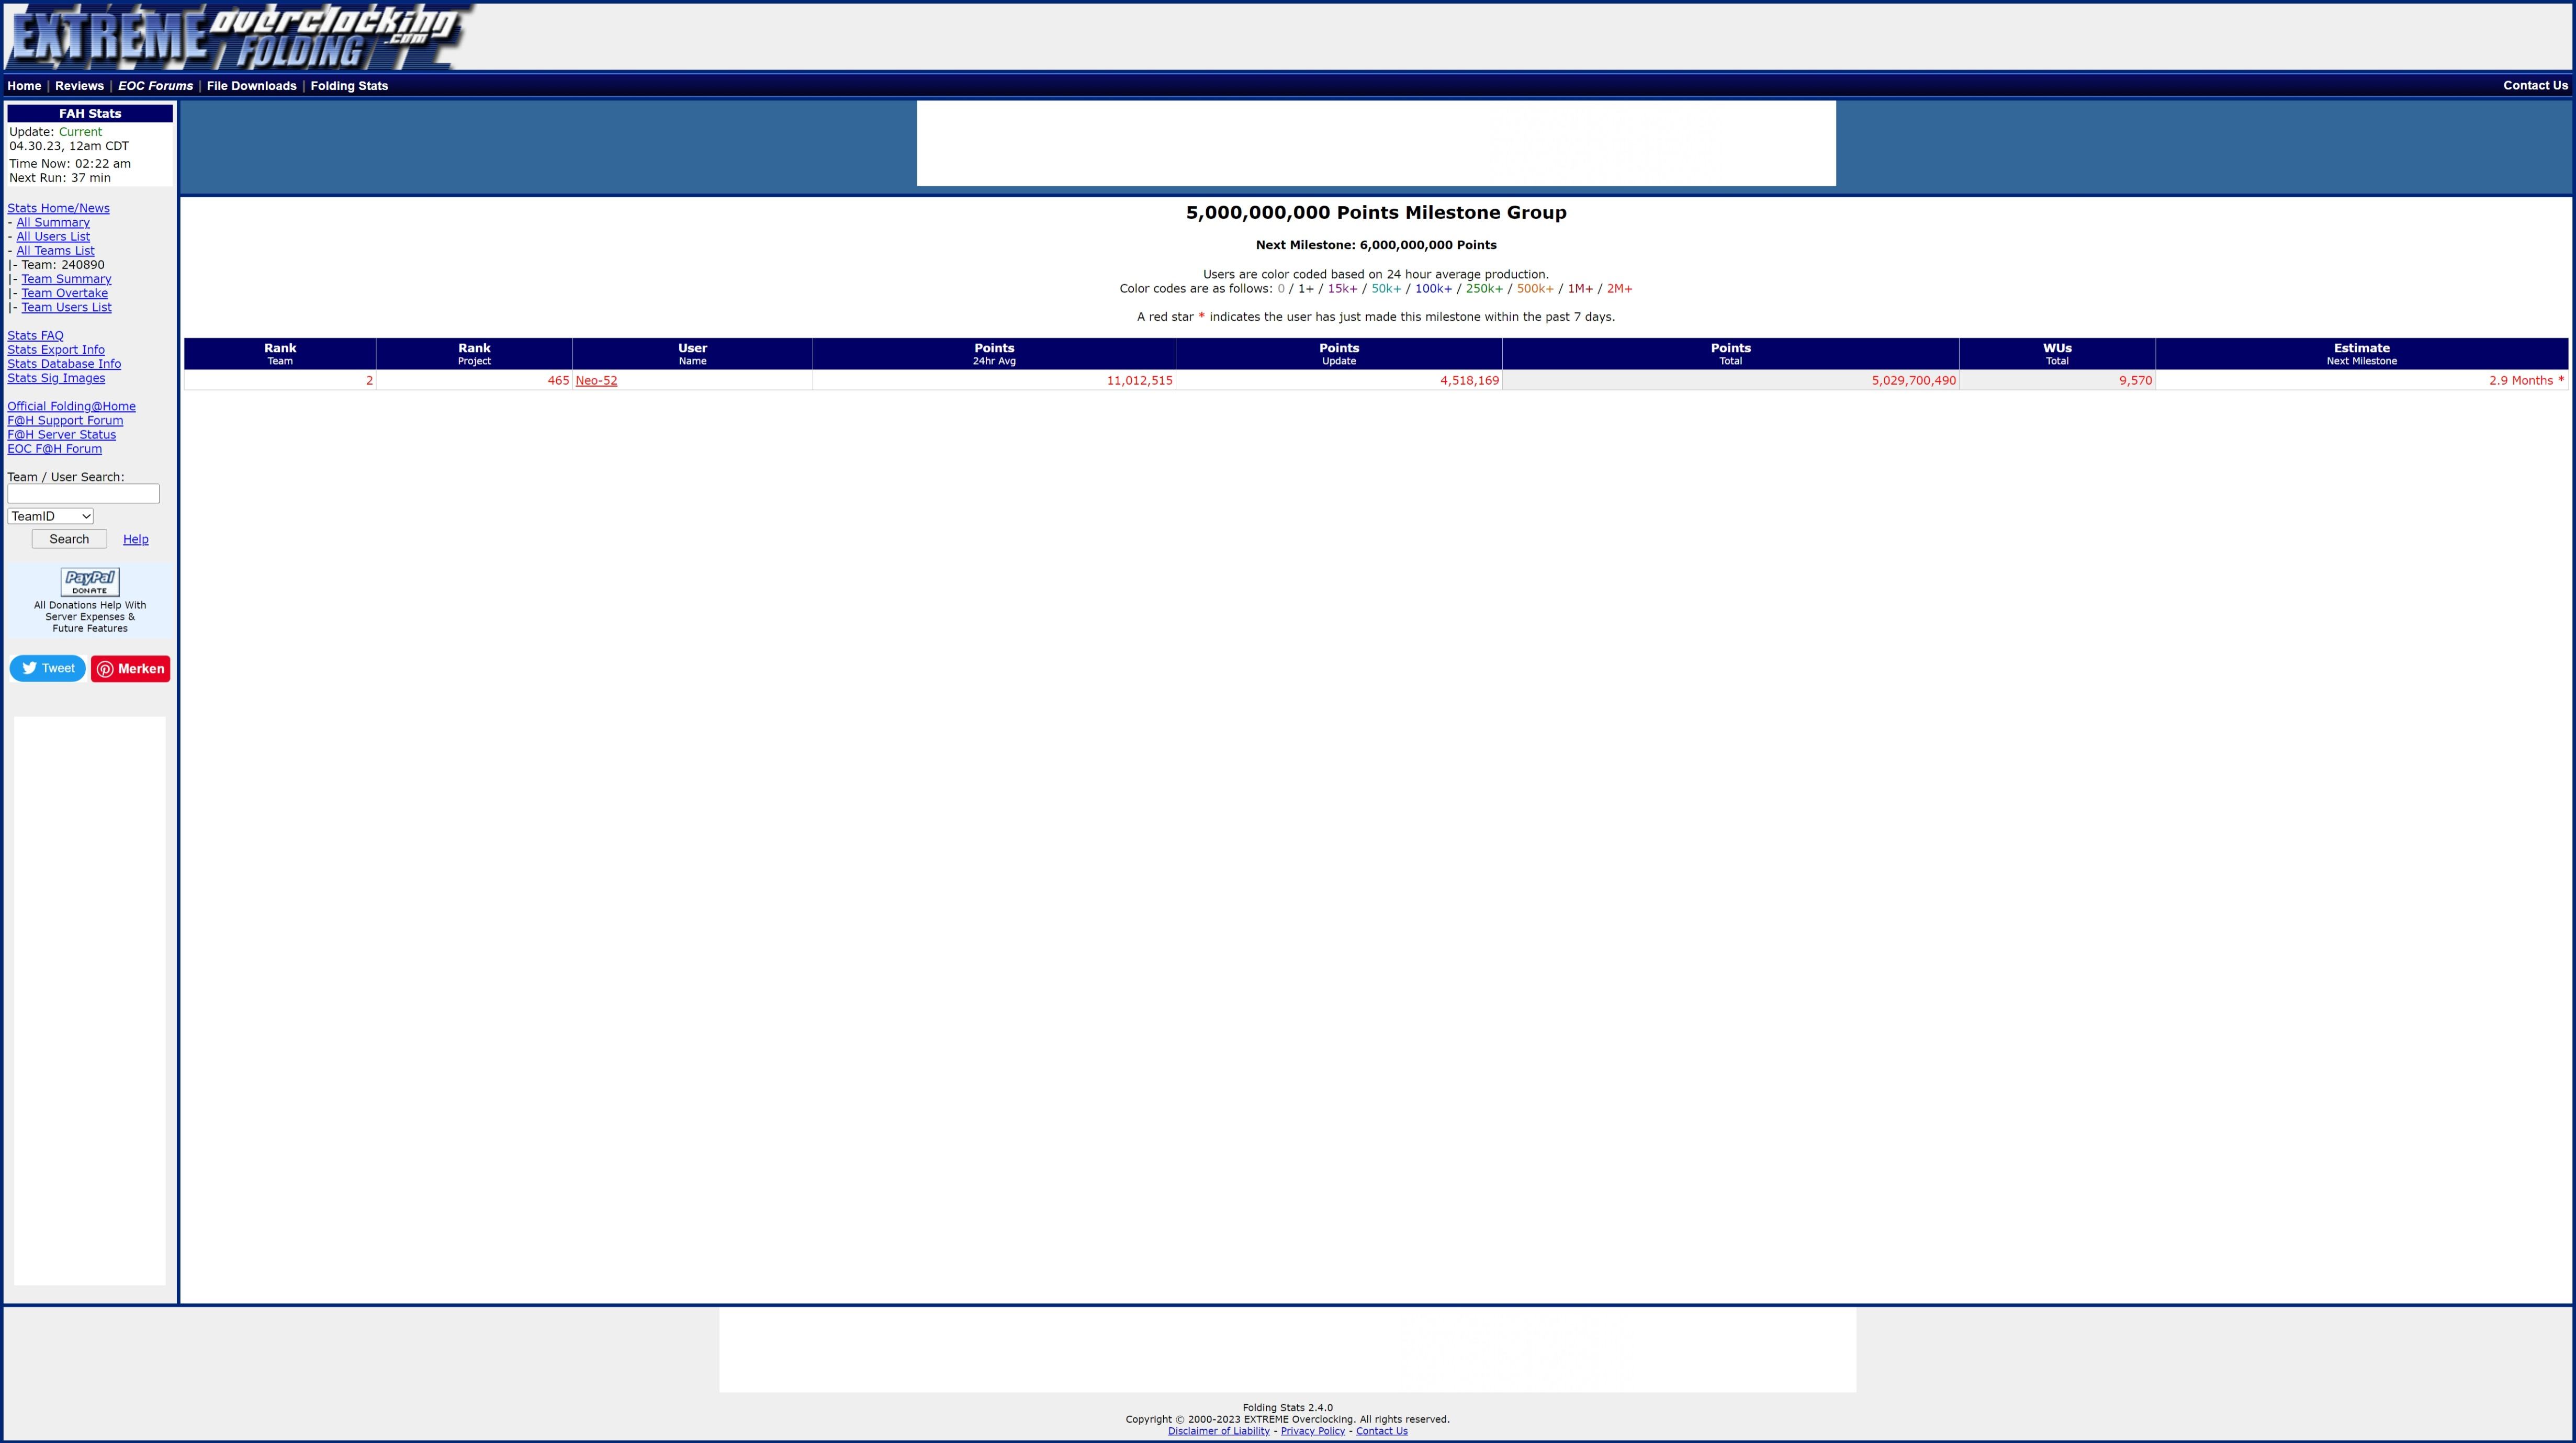
Task: Open the TeamID search type dropdown
Action: (x=51, y=516)
